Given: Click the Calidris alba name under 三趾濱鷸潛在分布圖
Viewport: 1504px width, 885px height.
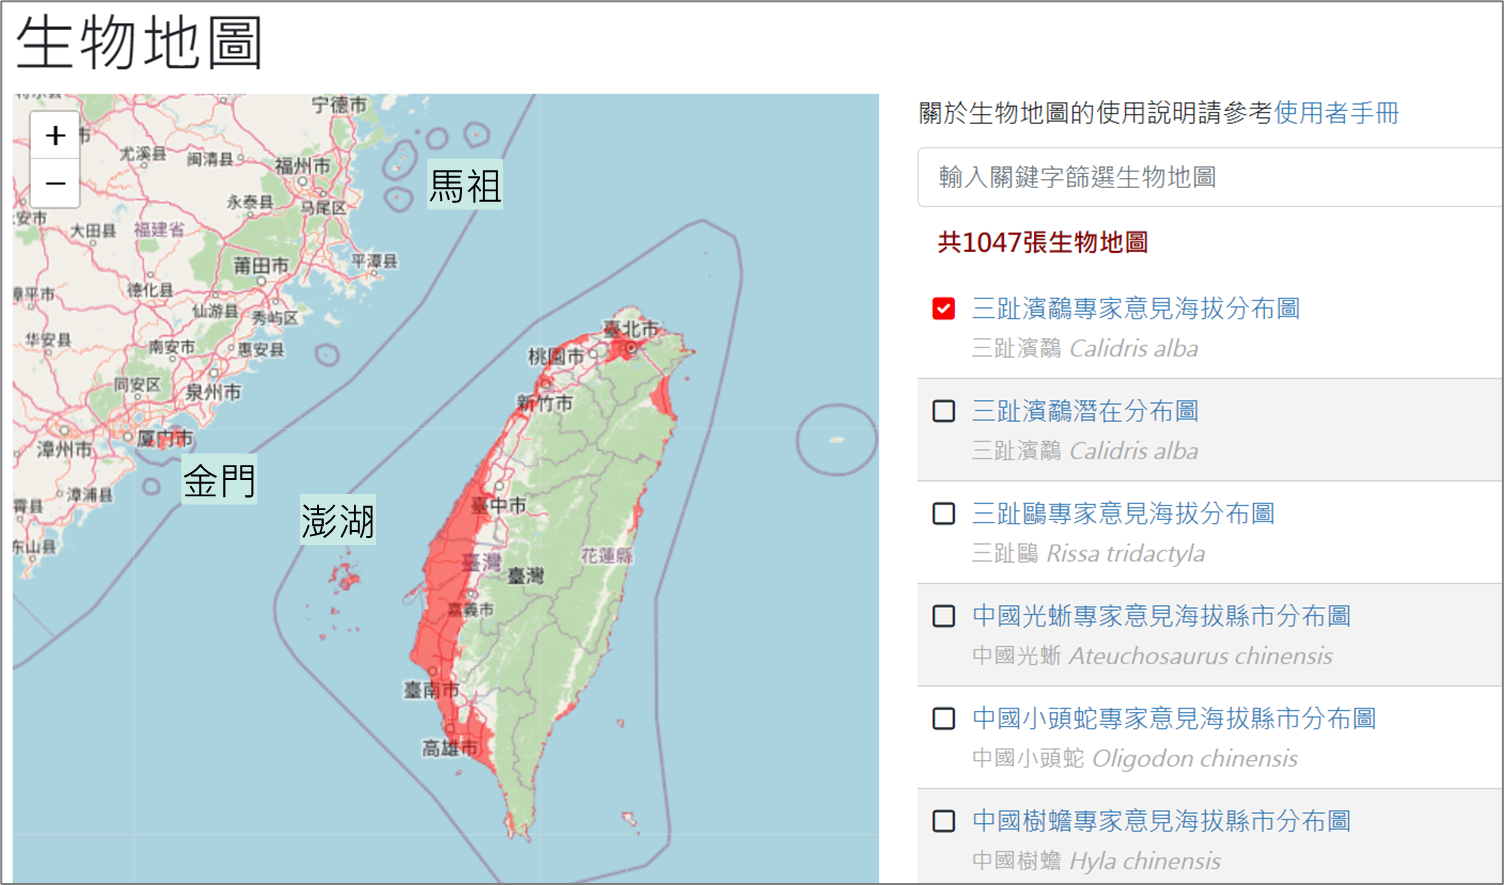Looking at the screenshot, I should [1134, 451].
